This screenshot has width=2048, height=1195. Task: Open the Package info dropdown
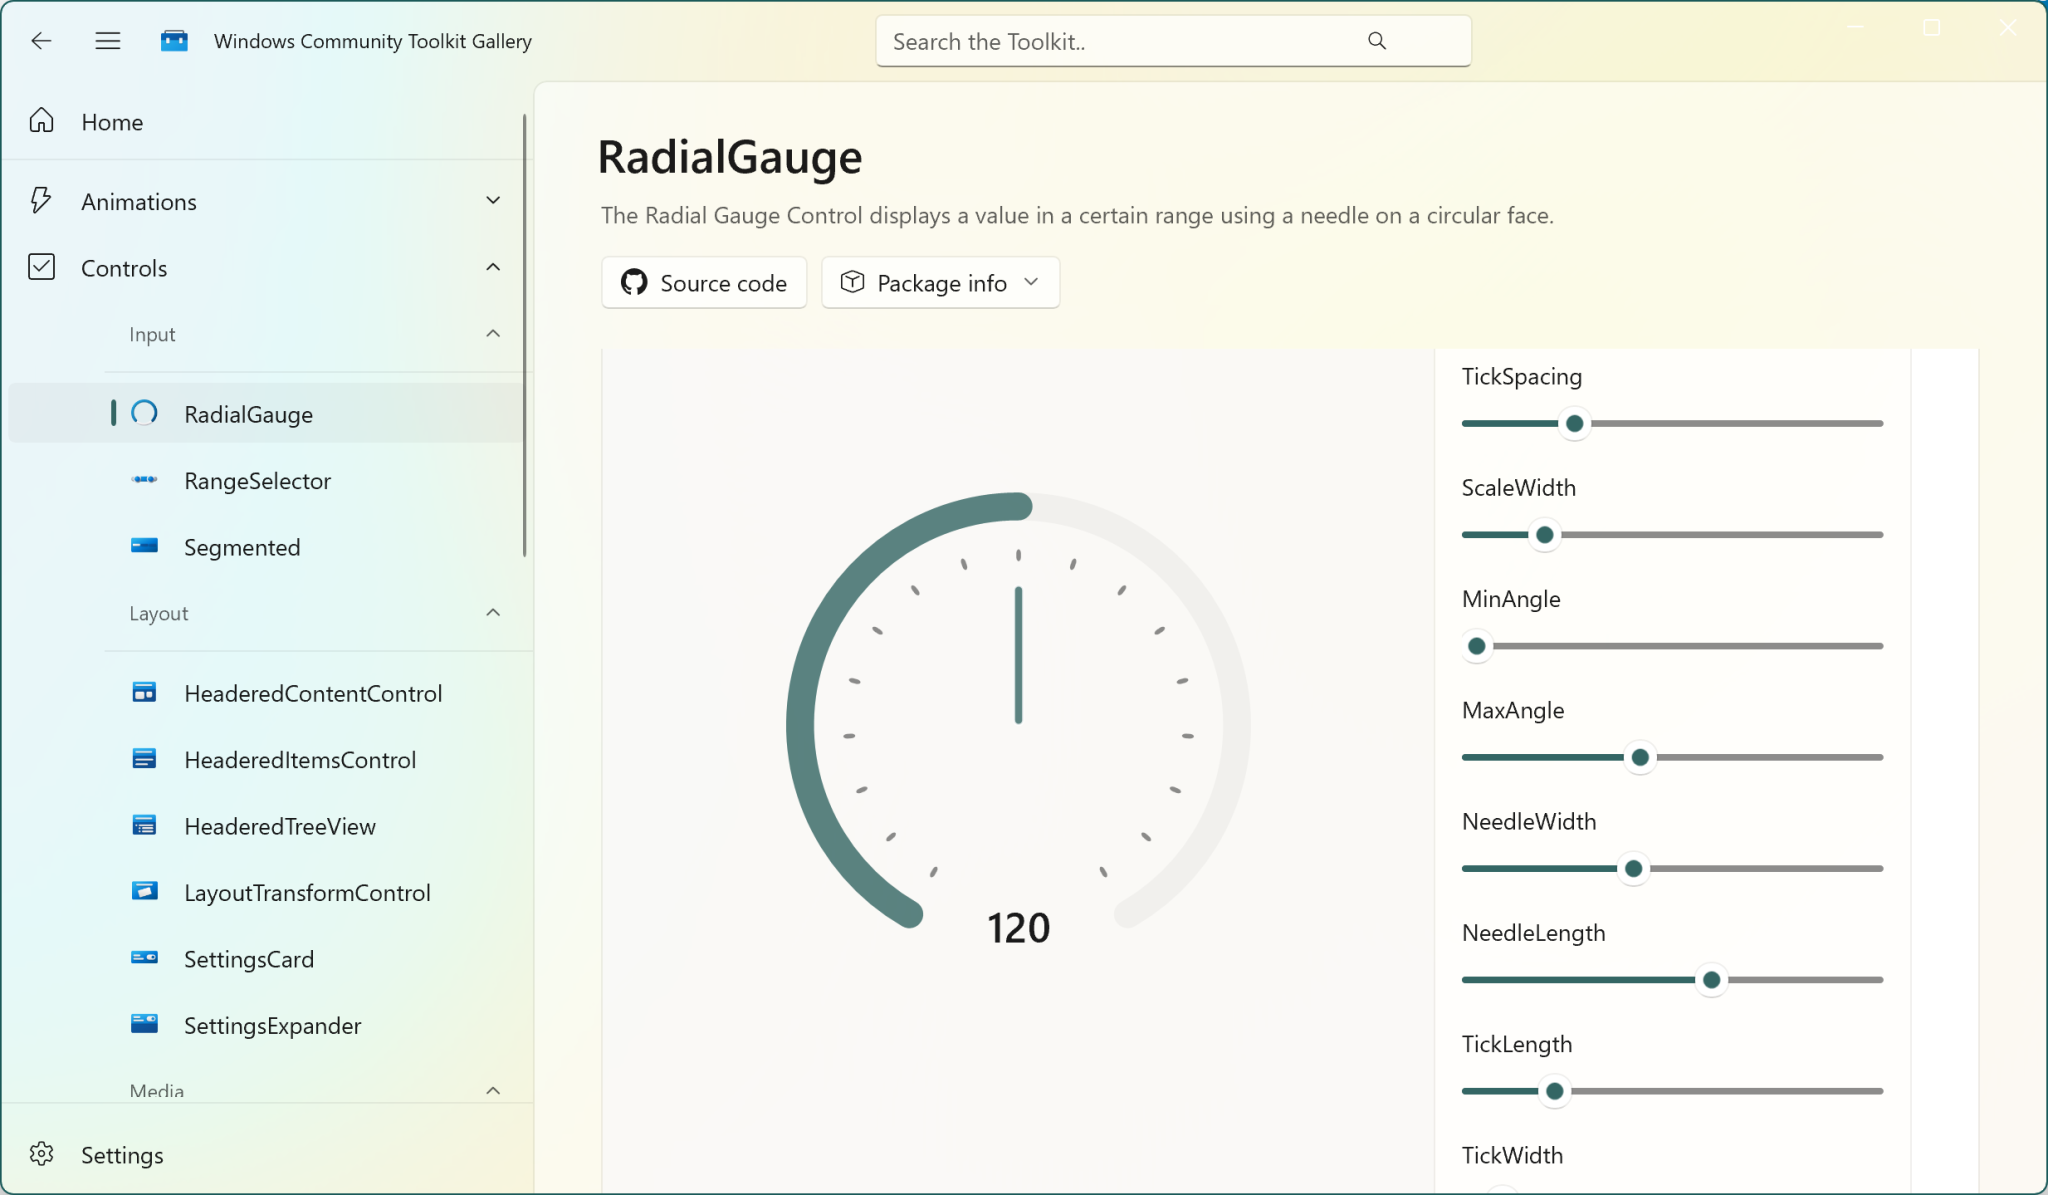coord(939,283)
